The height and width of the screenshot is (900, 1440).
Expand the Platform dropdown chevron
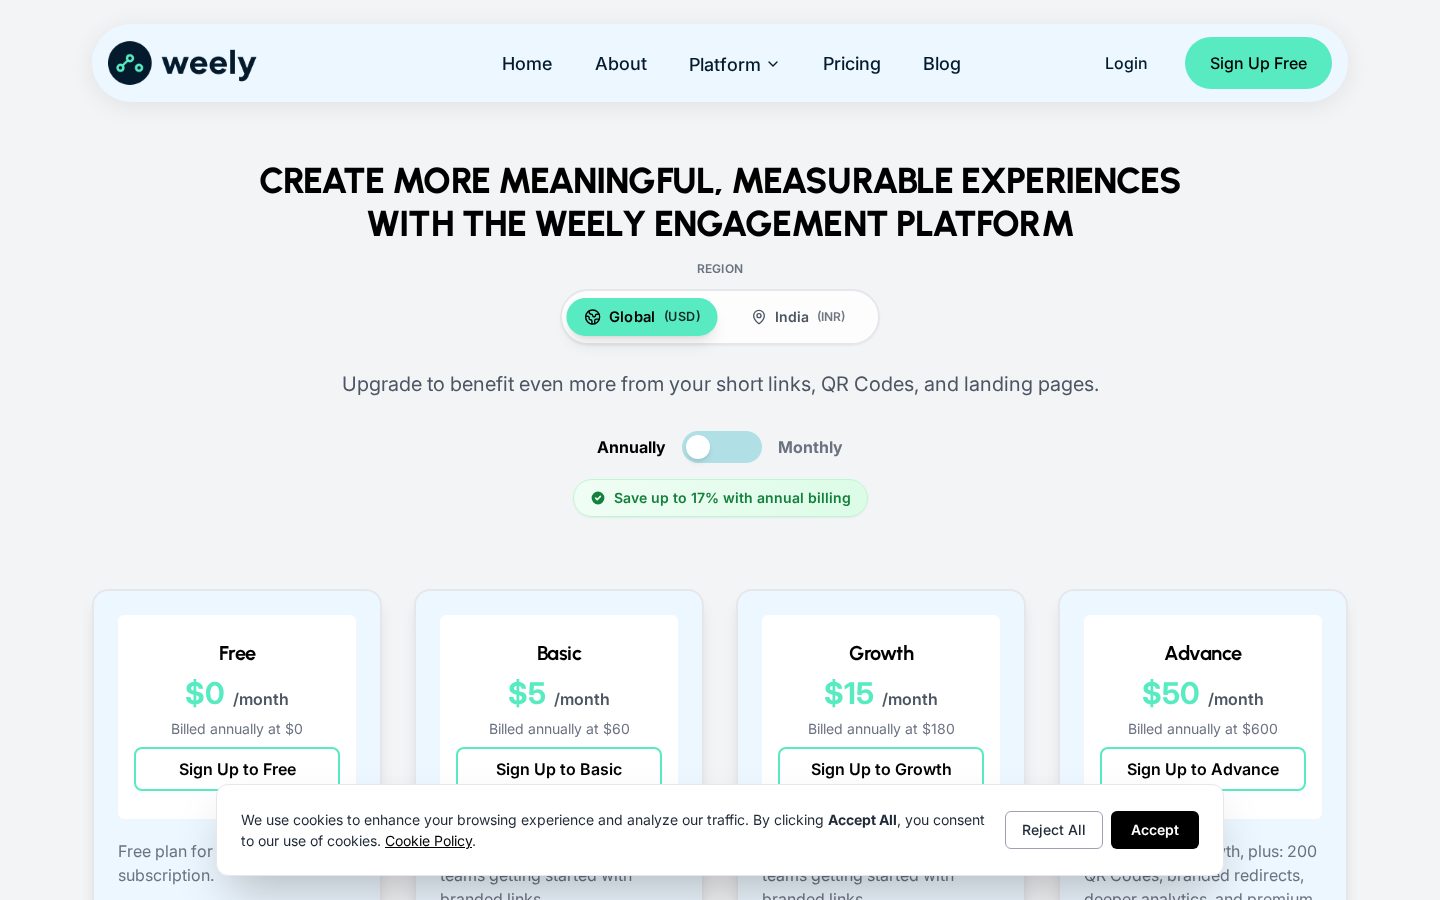coord(773,64)
